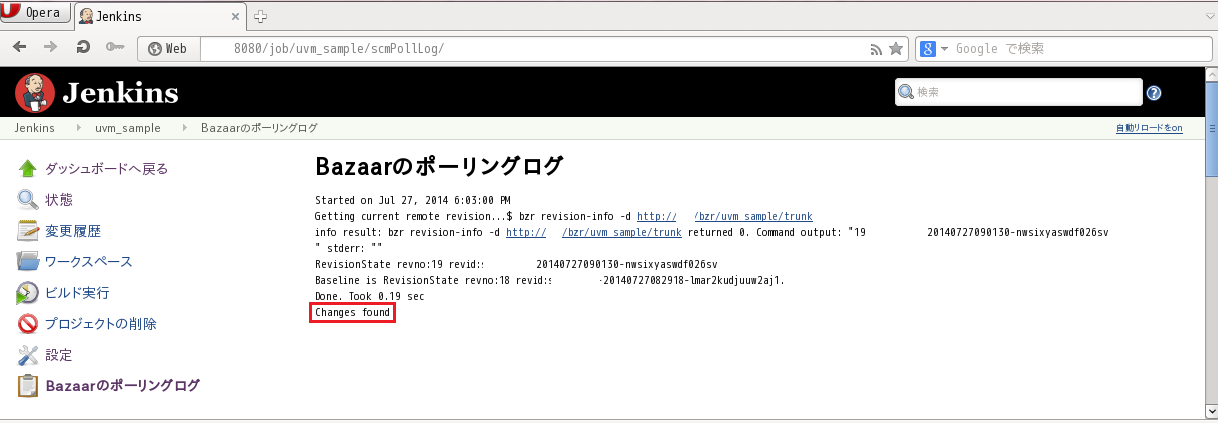The height and width of the screenshot is (423, 1218).
Task: Expand arrow after Jenkins breadcrumb
Action: point(78,128)
